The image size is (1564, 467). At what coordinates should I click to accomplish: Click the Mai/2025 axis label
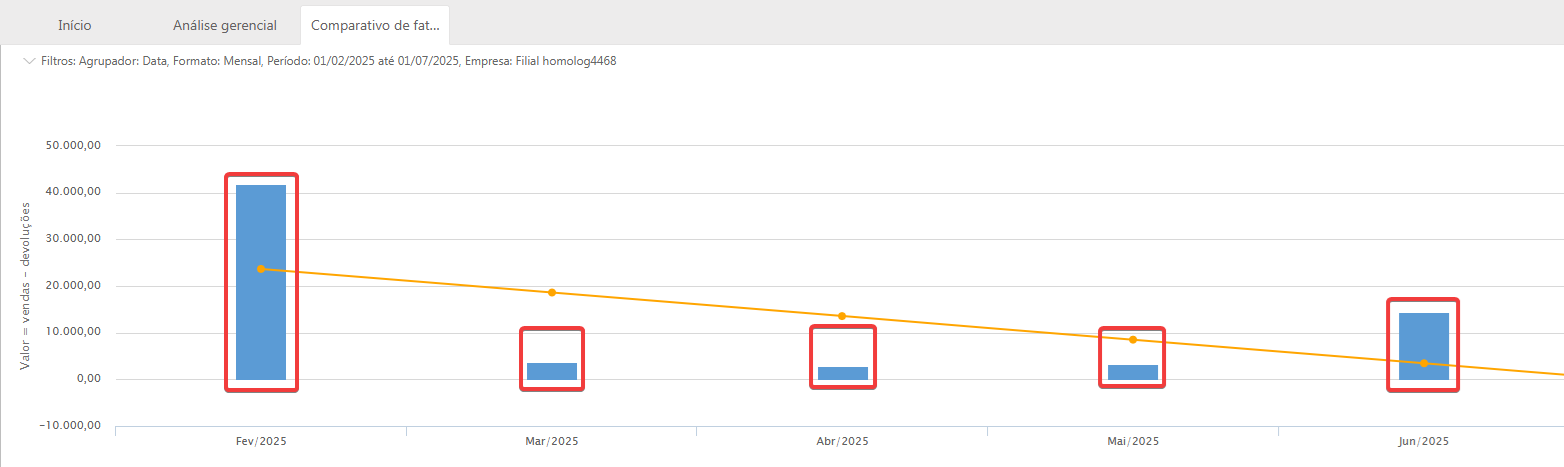point(1133,441)
